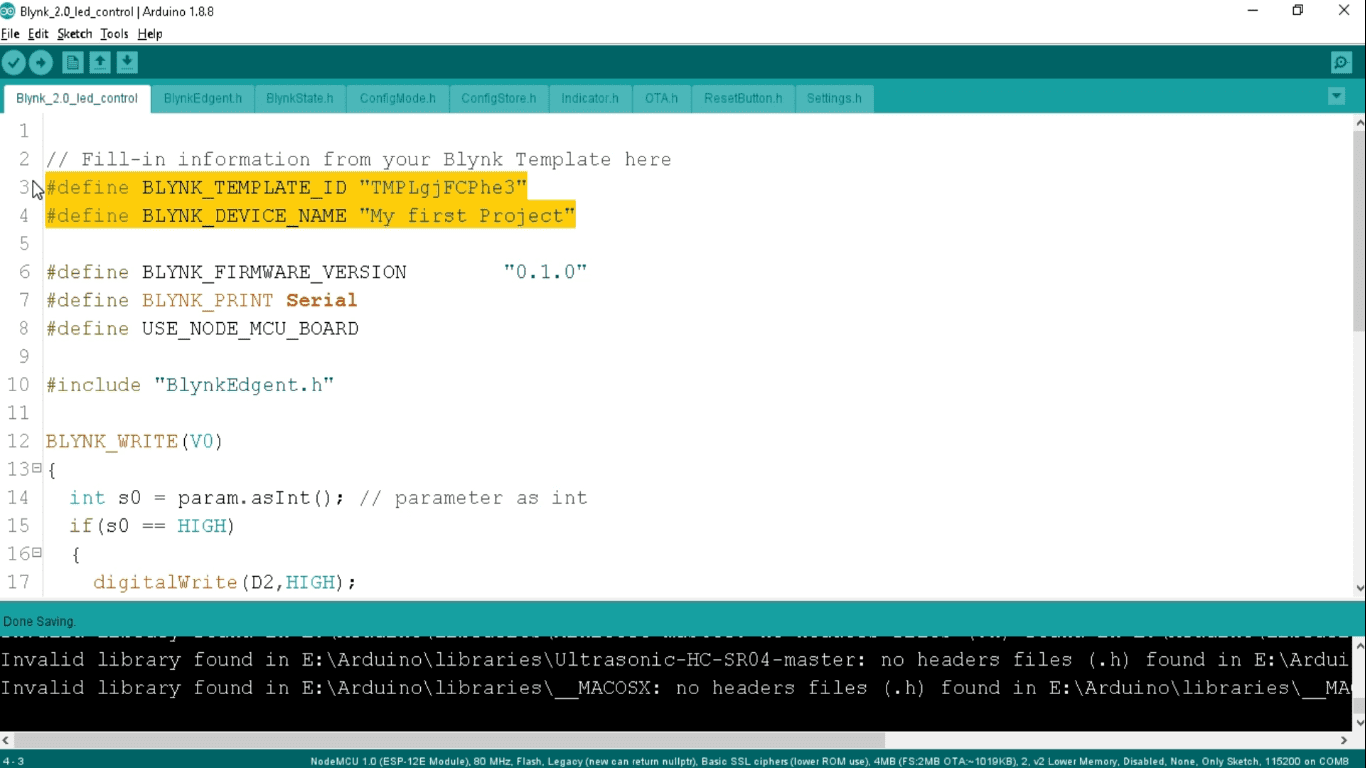
Task: Click the Verify sketch checkmark icon
Action: [14, 63]
